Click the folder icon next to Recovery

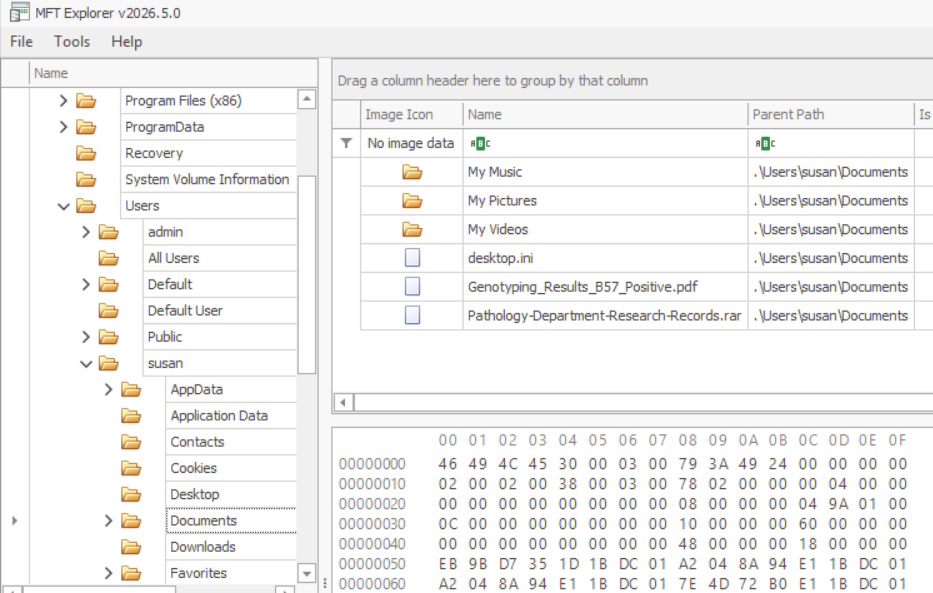pyautogui.click(x=86, y=153)
